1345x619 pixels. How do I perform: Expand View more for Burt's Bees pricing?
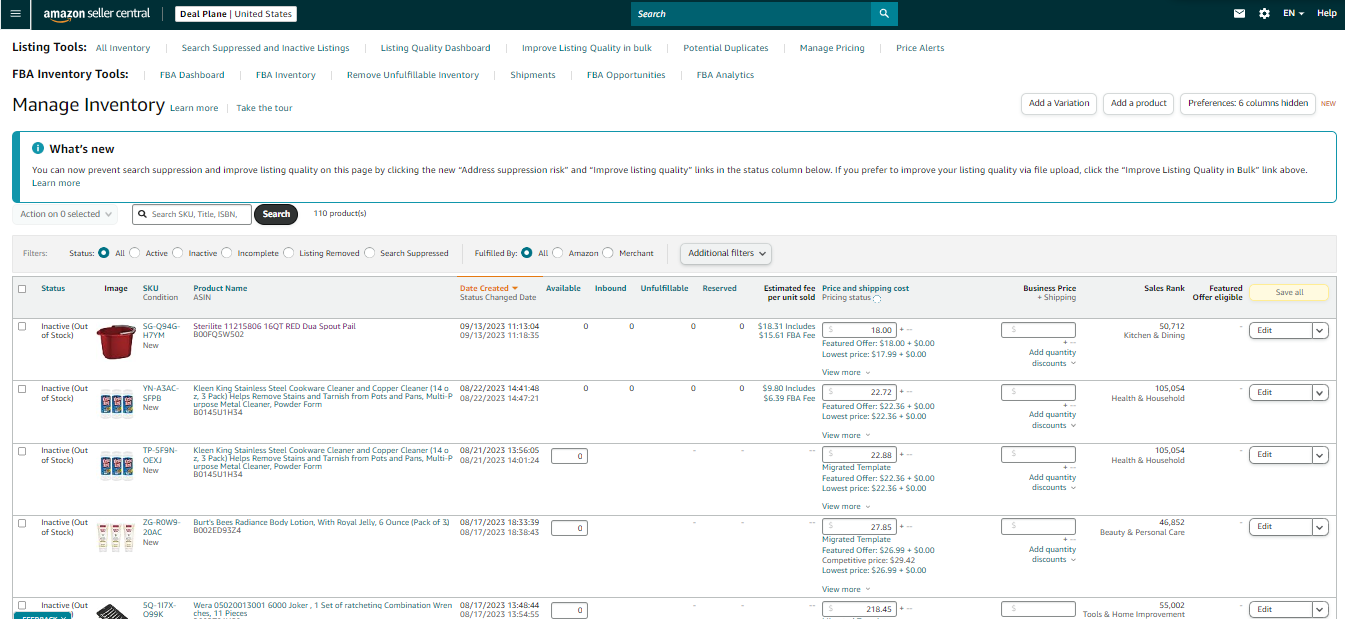[x=845, y=589]
